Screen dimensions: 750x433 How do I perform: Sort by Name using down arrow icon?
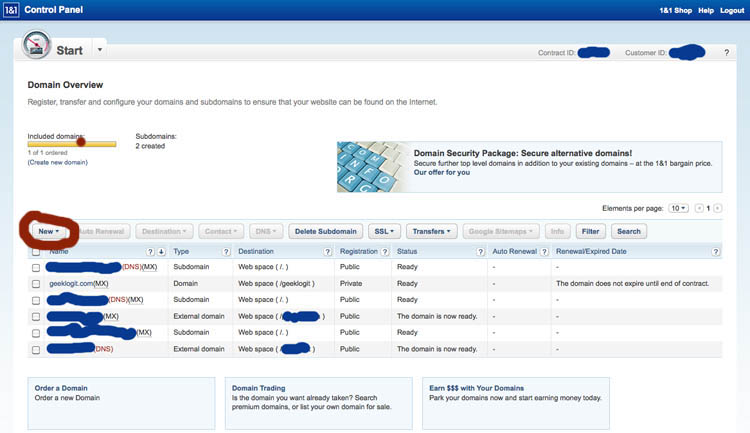[x=162, y=252]
